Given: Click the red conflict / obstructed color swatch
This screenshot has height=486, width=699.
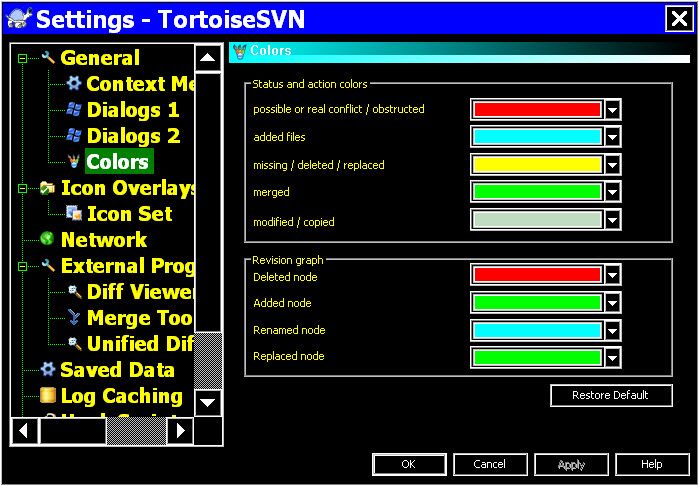Looking at the screenshot, I should 537,110.
